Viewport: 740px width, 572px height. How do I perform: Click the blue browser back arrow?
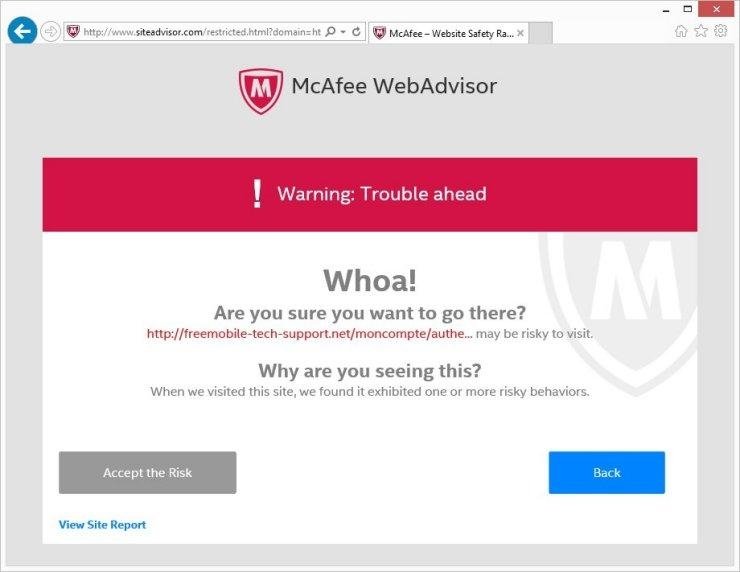(x=22, y=31)
